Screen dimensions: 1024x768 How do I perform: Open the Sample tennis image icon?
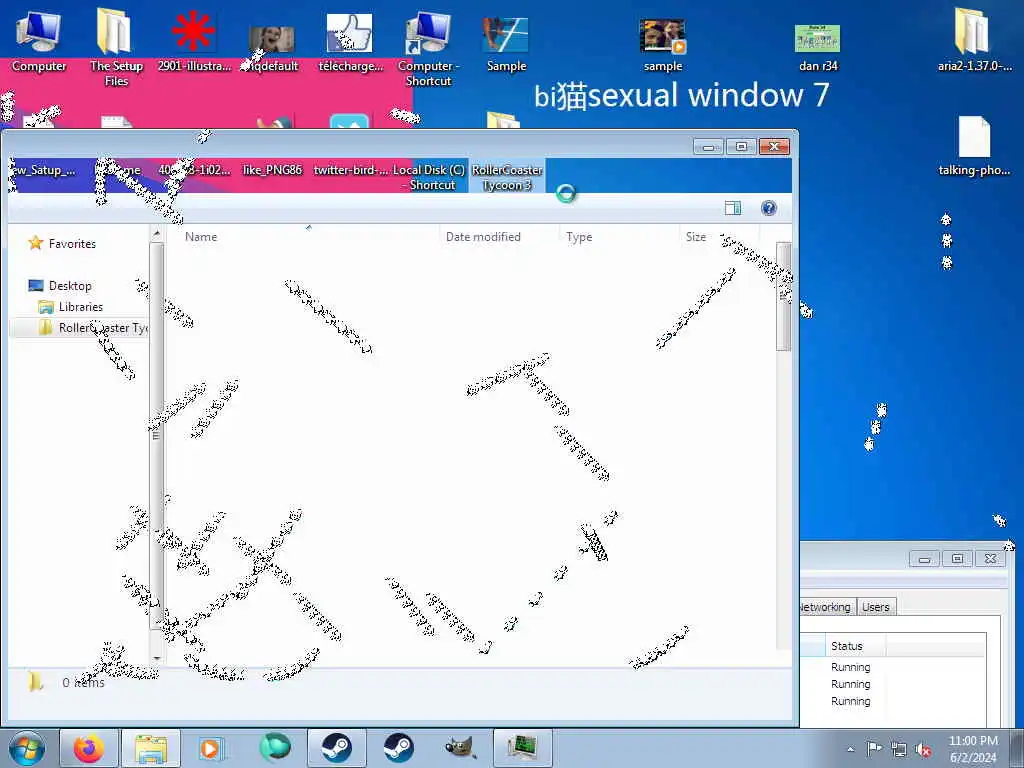tap(506, 43)
